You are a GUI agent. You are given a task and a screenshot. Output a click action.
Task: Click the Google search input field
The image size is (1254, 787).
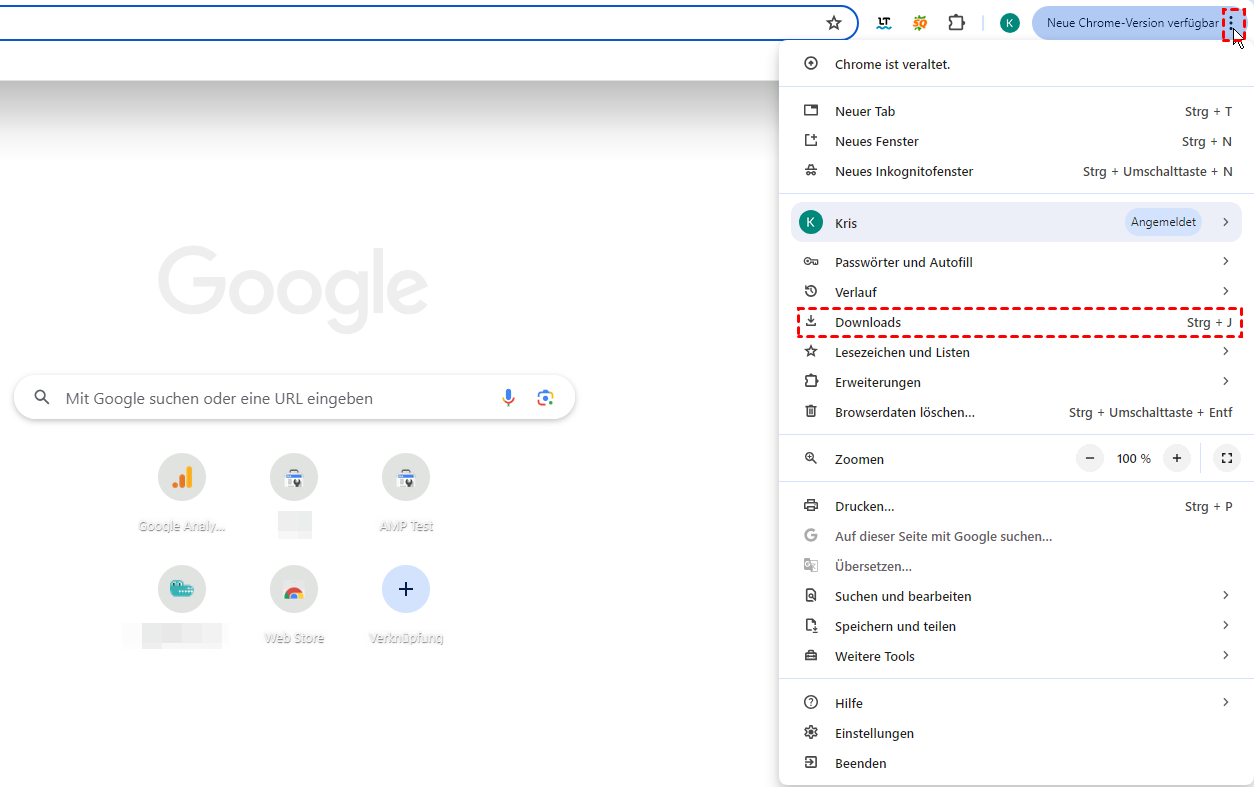pos(294,398)
